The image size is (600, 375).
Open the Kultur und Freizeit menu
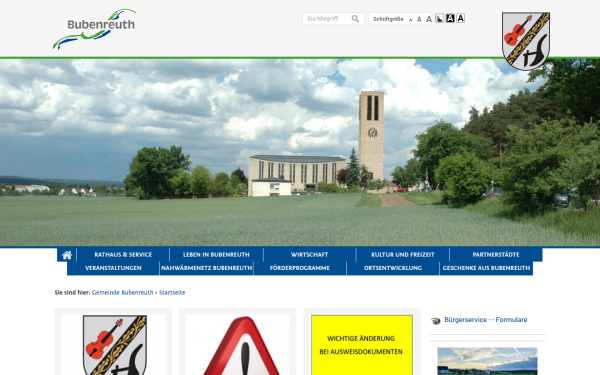(403, 254)
